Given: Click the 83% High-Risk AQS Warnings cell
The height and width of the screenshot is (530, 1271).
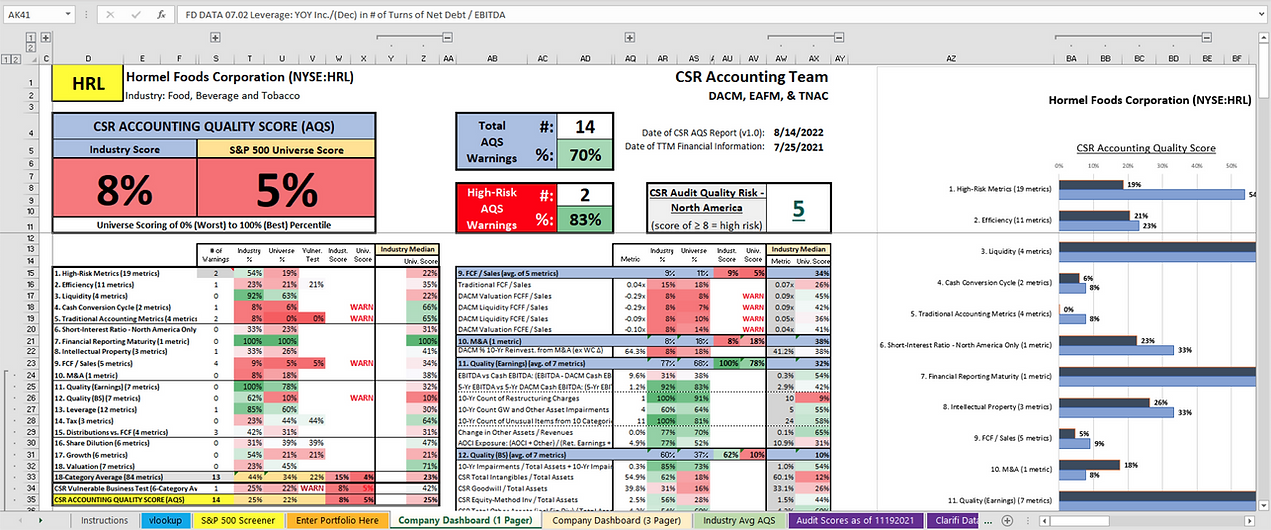Looking at the screenshot, I should [585, 221].
